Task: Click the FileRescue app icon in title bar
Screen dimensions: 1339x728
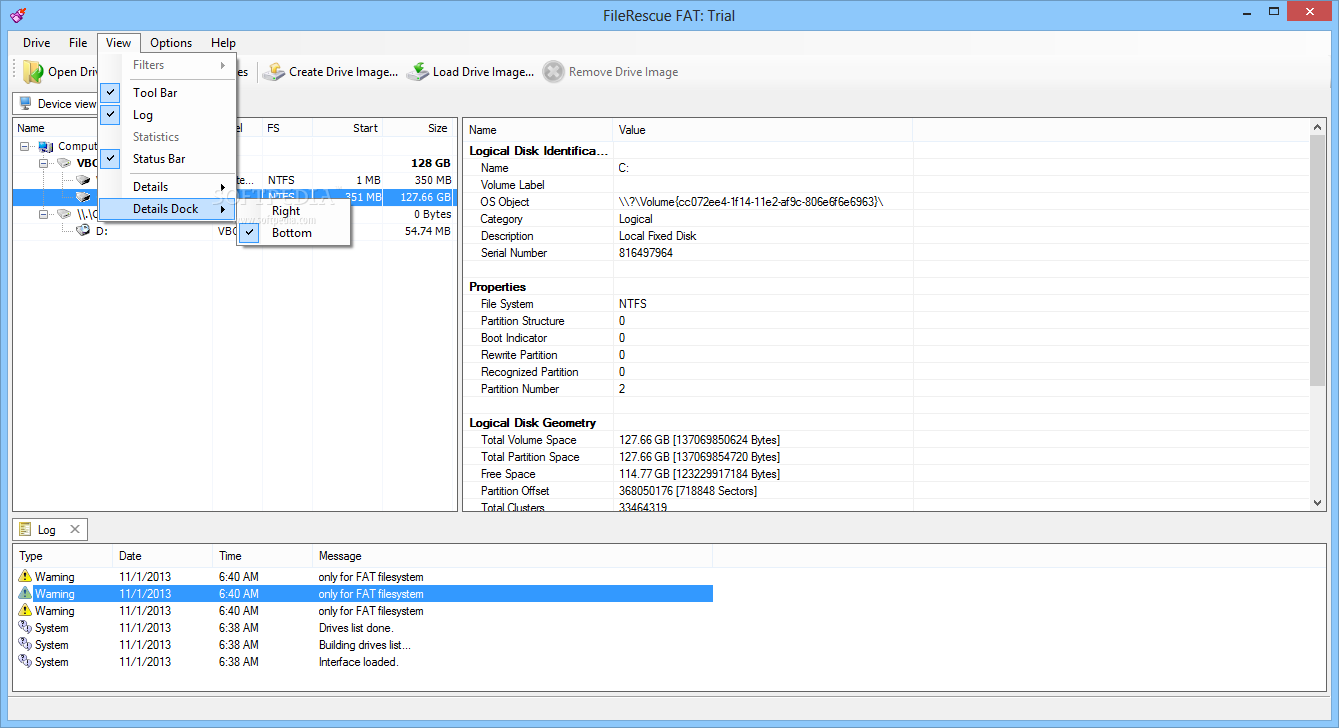Action: pyautogui.click(x=17, y=15)
